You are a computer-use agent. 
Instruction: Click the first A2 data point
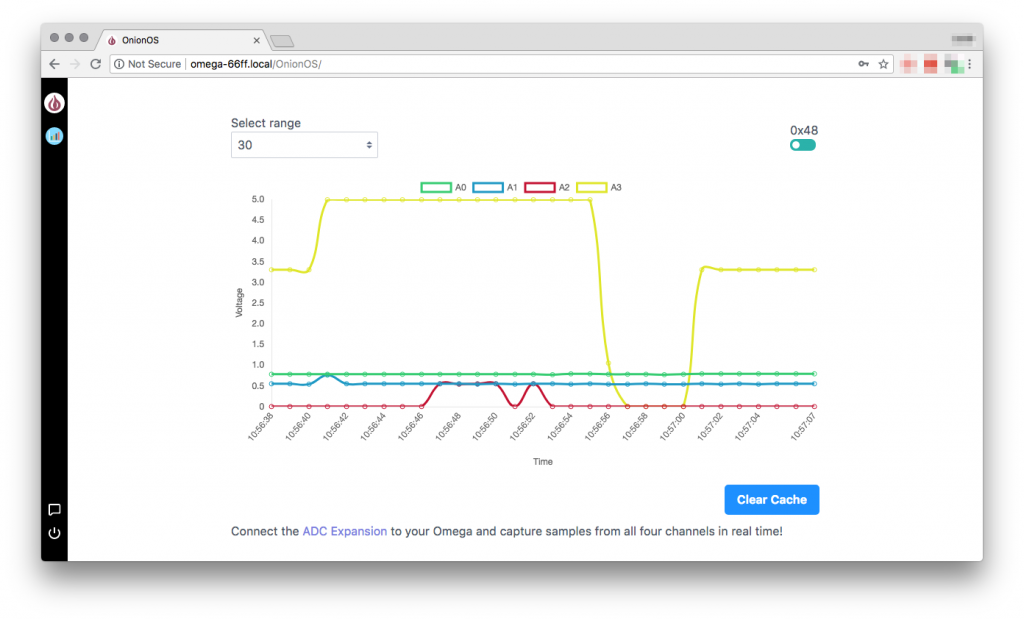pyautogui.click(x=272, y=406)
